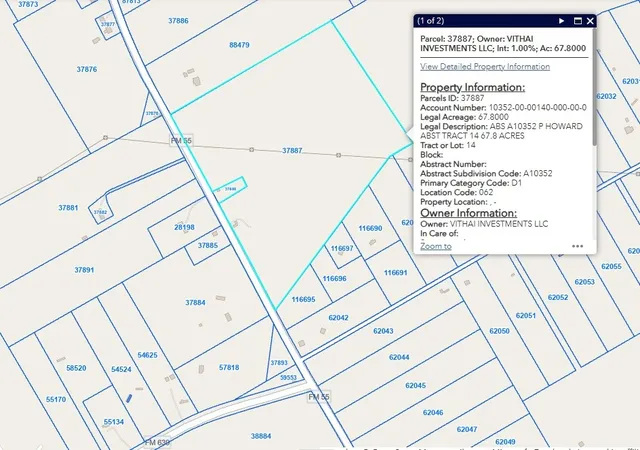
Task: Show next feature in popup
Action: click(562, 21)
